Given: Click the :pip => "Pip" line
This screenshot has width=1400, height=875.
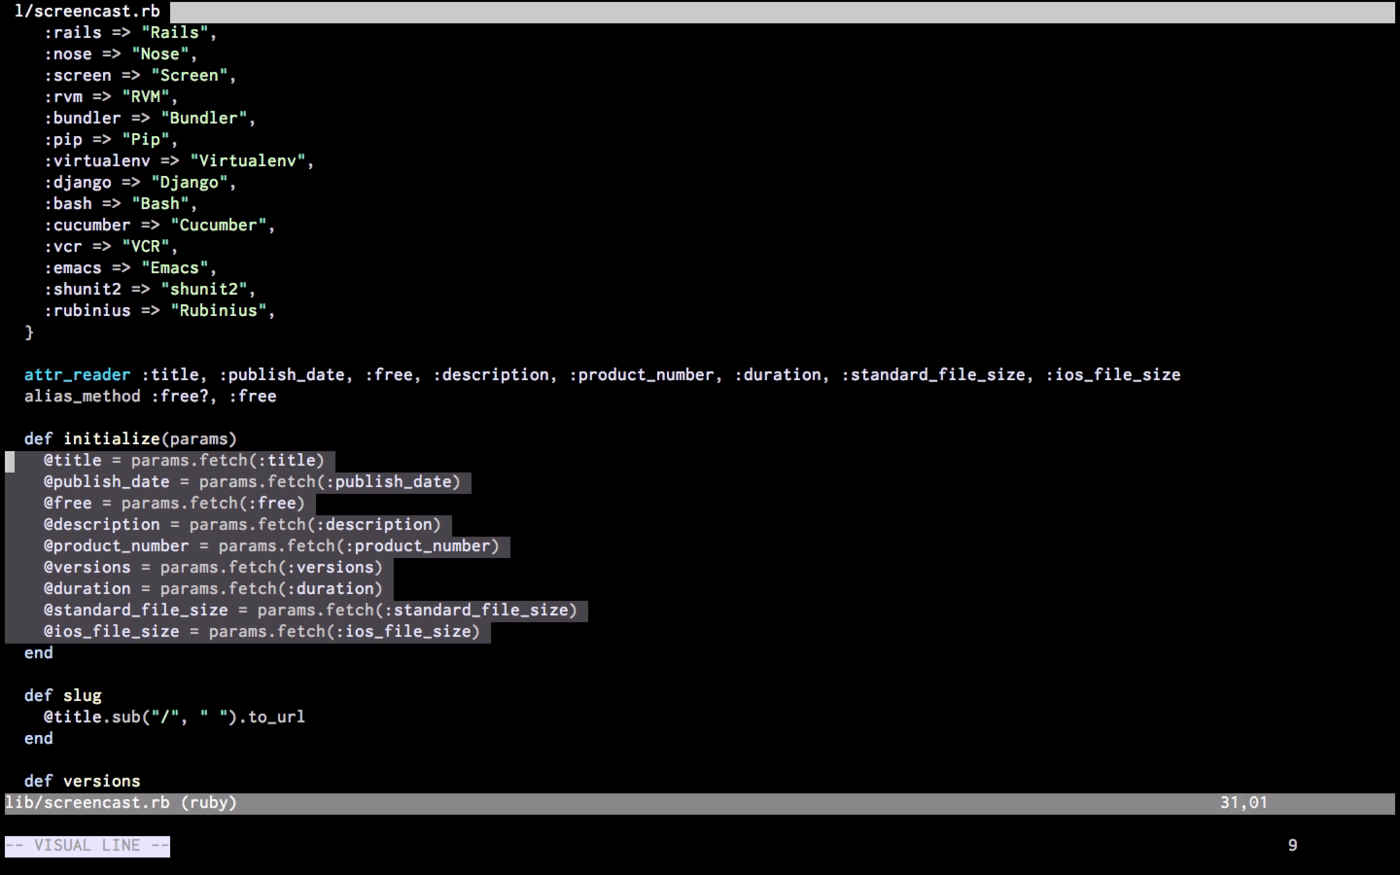Looking at the screenshot, I should (111, 139).
